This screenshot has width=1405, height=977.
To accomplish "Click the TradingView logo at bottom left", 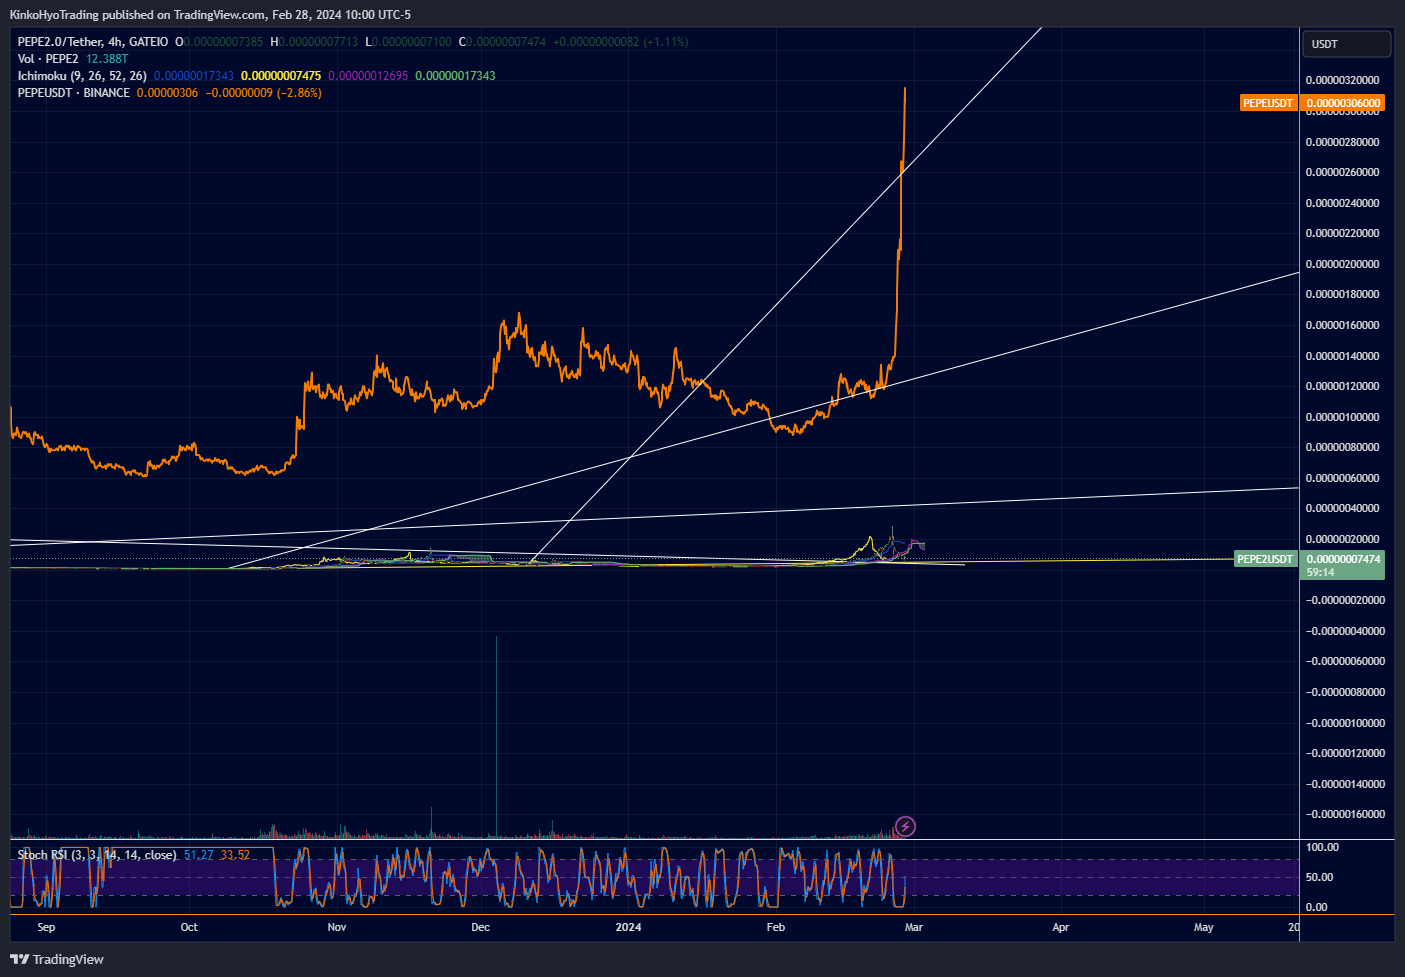I will coord(57,959).
